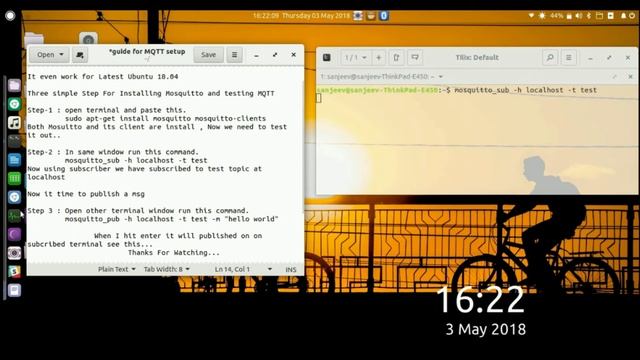Click the text "Thanks For Watching..."
The width and height of the screenshot is (640, 360).
coord(174,253)
